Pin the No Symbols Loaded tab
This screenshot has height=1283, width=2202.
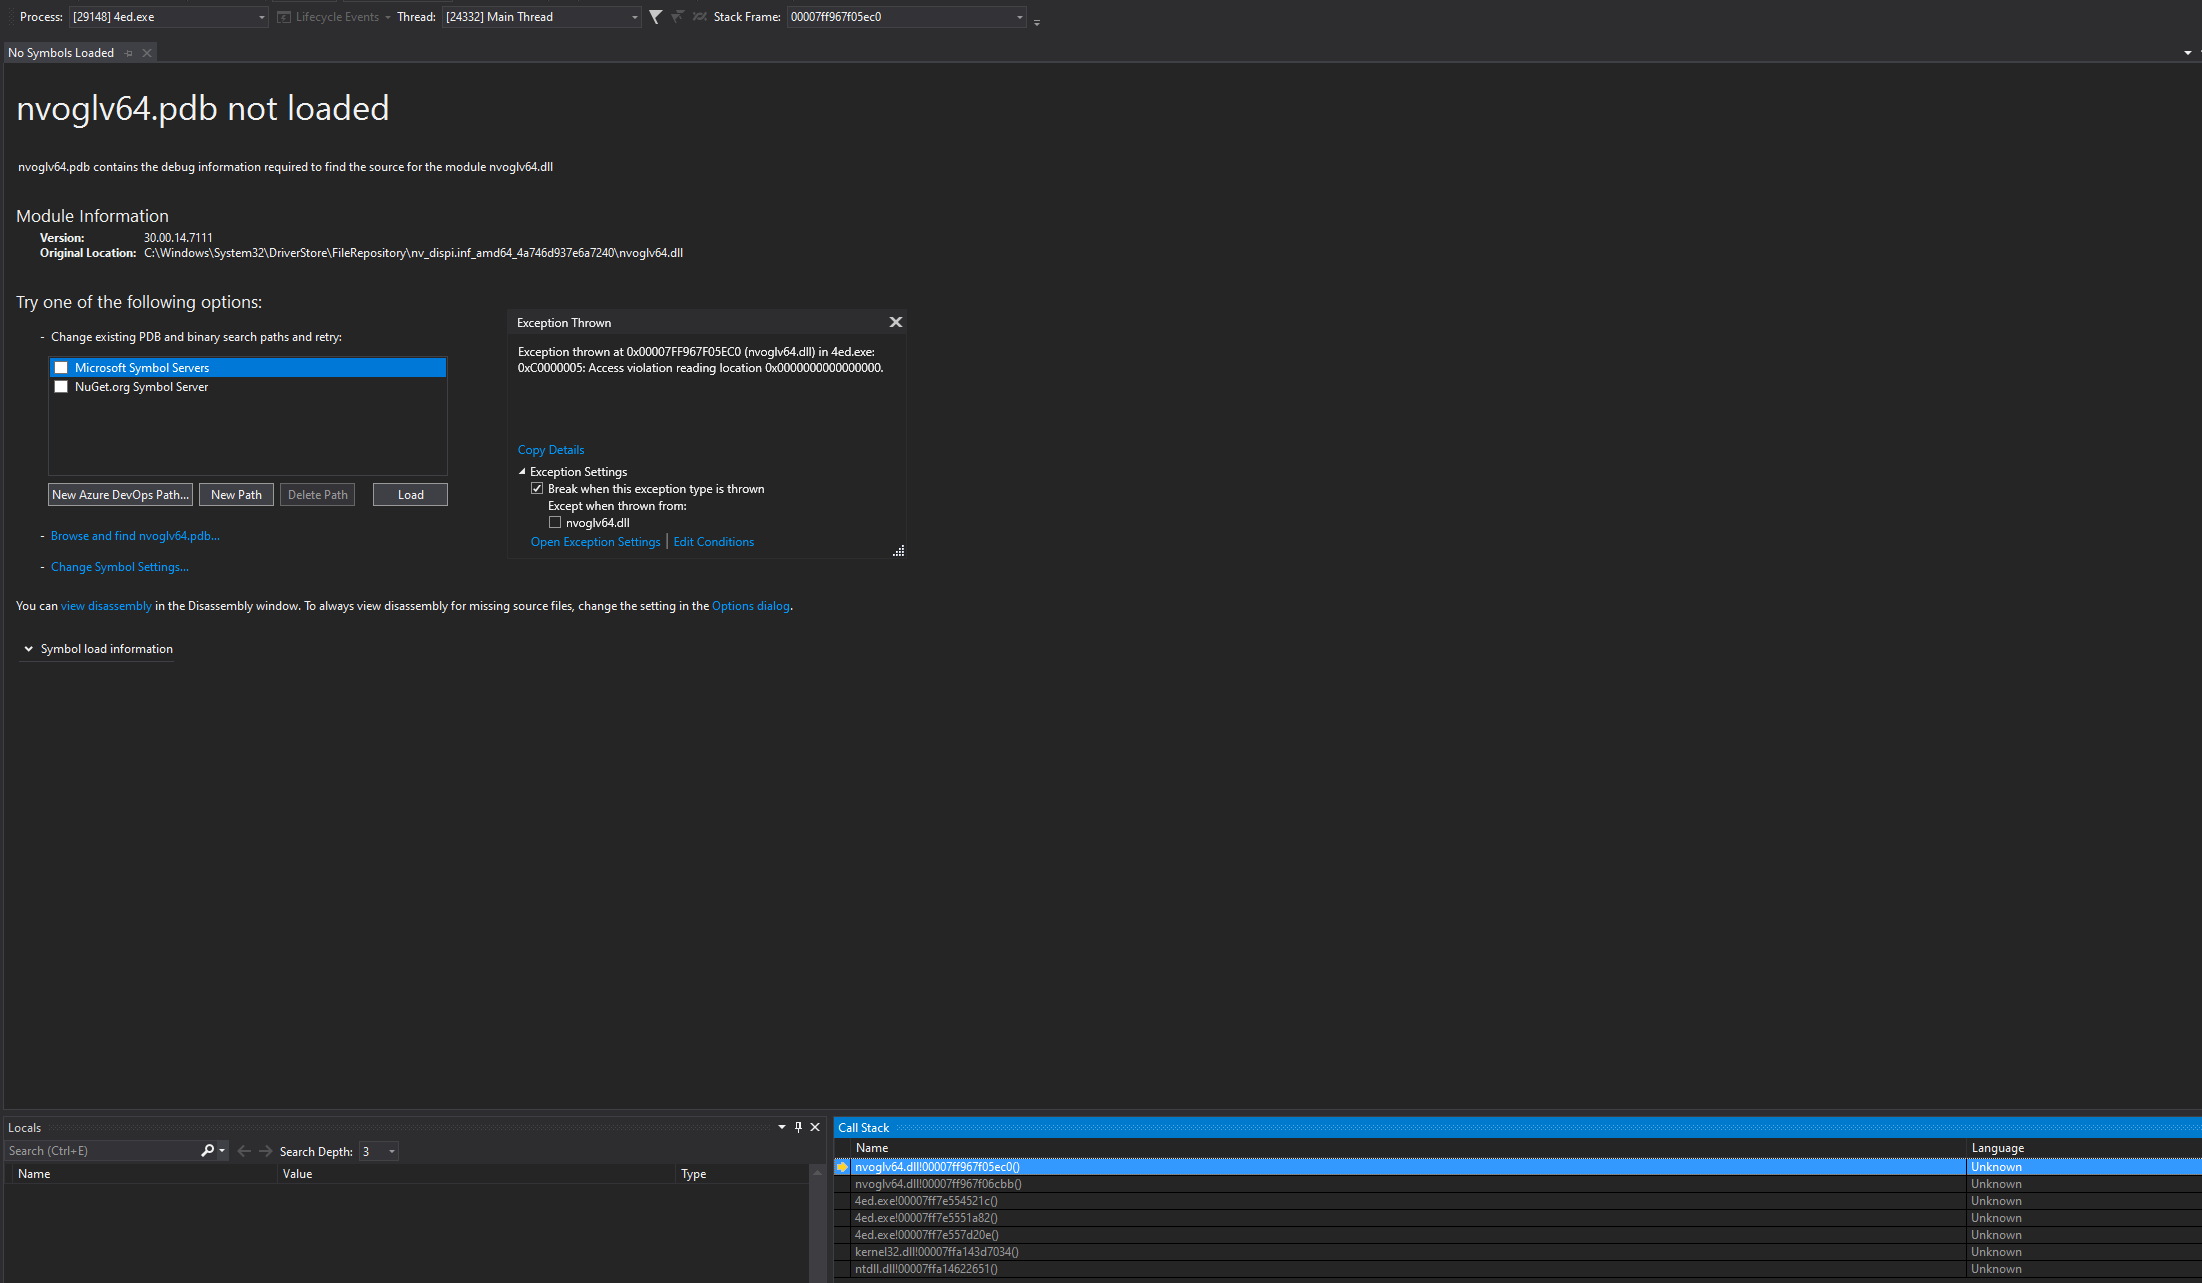[129, 53]
